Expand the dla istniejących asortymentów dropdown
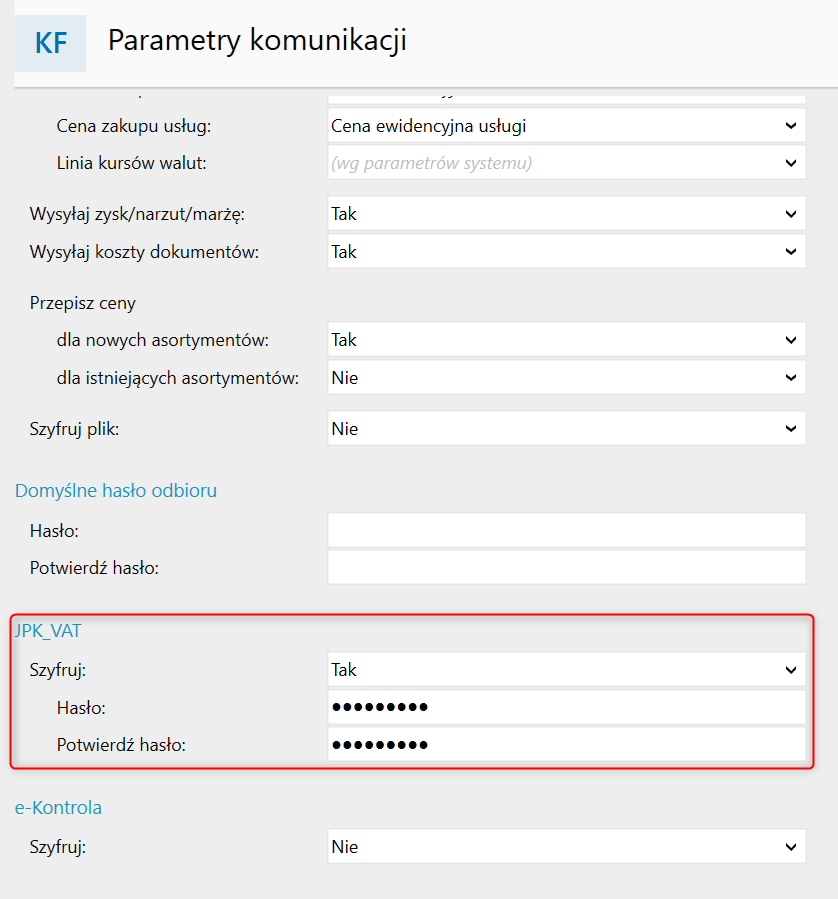Viewport: 838px width, 899px height. click(x=566, y=378)
